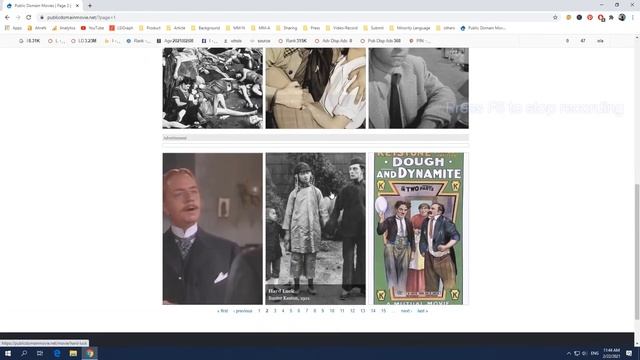This screenshot has height=360, width=640.
Task: Go to the next › page link
Action: click(406, 311)
